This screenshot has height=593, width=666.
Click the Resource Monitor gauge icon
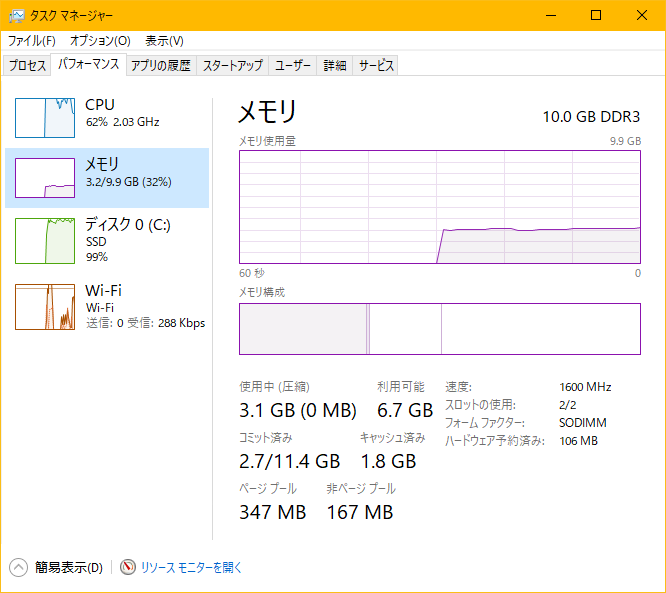coord(127,567)
